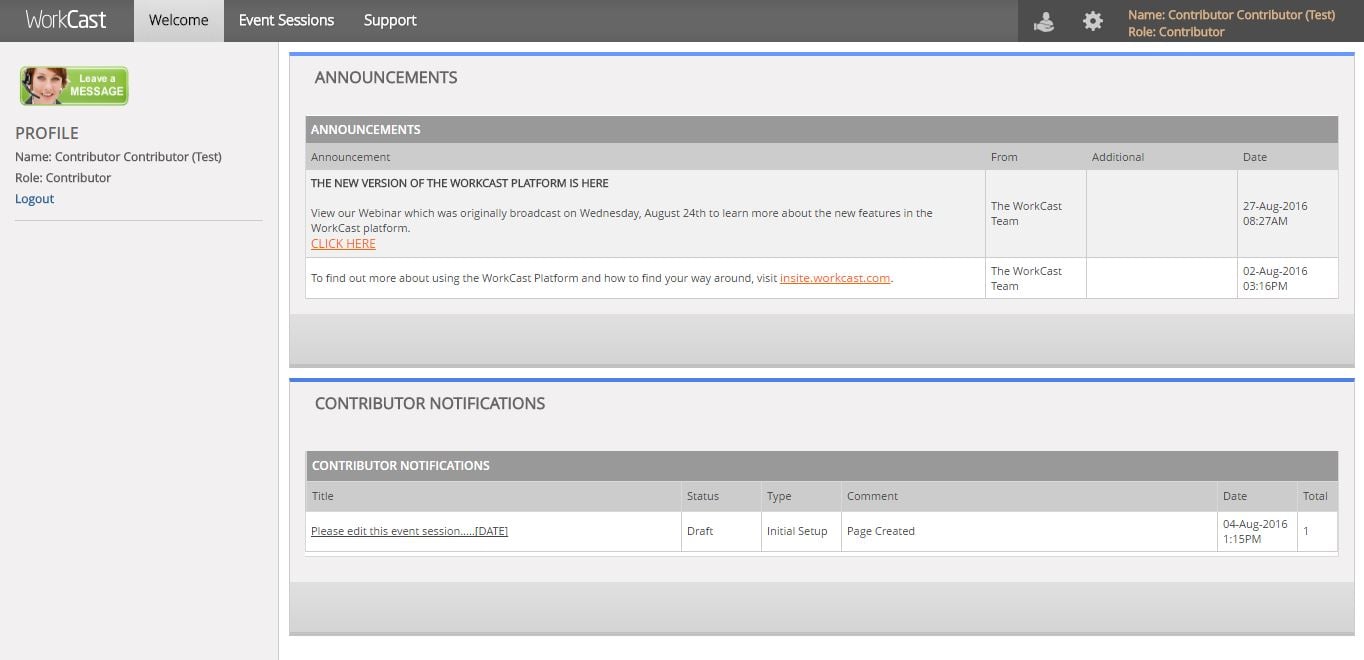Click the '02-Aug-2016 03:16PM' date cell
Image resolution: width=1364 pixels, height=660 pixels.
(x=1288, y=278)
